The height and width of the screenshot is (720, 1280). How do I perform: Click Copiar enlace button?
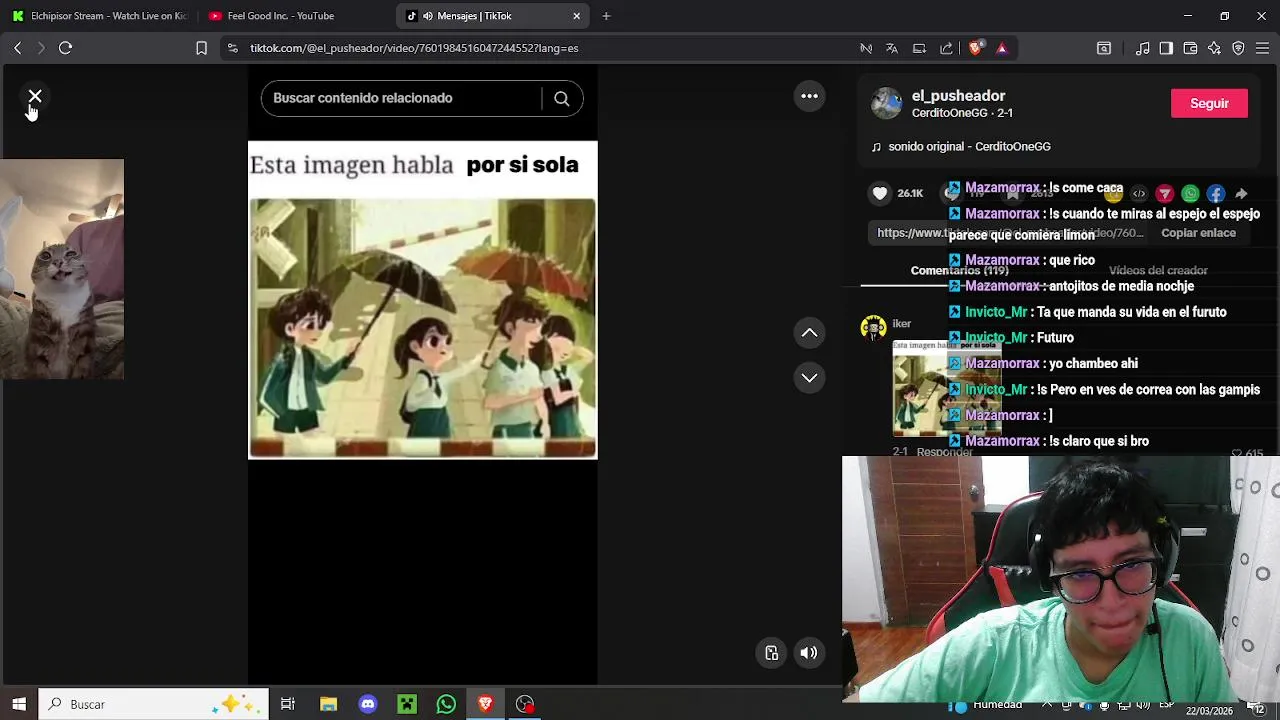[1198, 233]
